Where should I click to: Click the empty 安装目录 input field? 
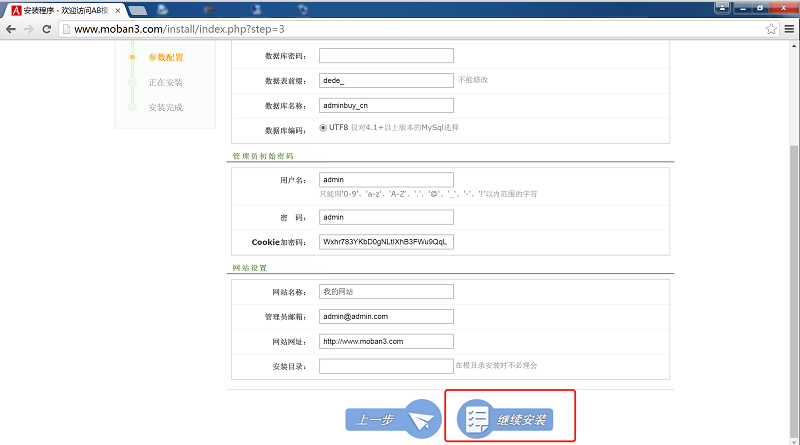point(386,366)
